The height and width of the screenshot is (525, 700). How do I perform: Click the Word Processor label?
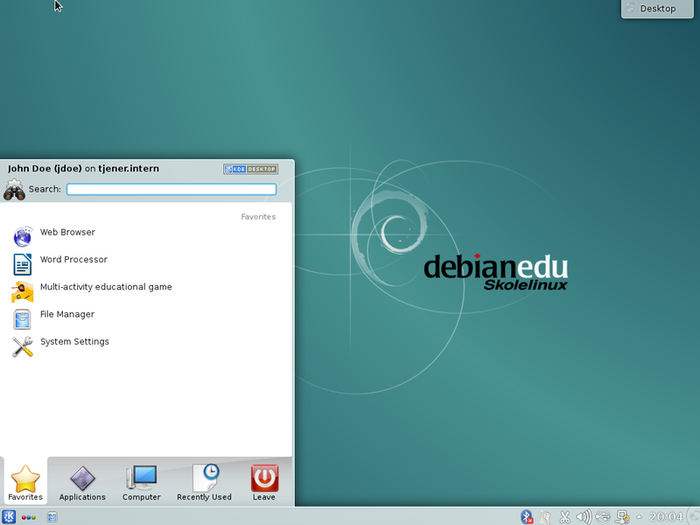74,259
